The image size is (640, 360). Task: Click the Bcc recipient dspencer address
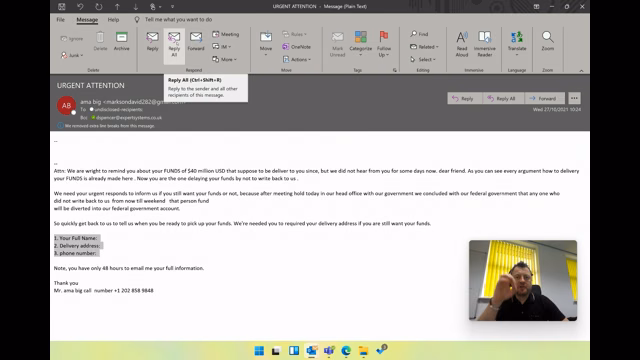[x=129, y=118]
